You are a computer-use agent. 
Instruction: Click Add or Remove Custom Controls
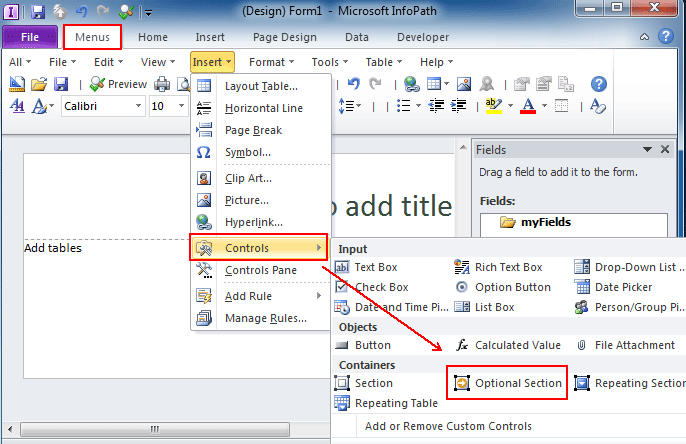[x=448, y=426]
